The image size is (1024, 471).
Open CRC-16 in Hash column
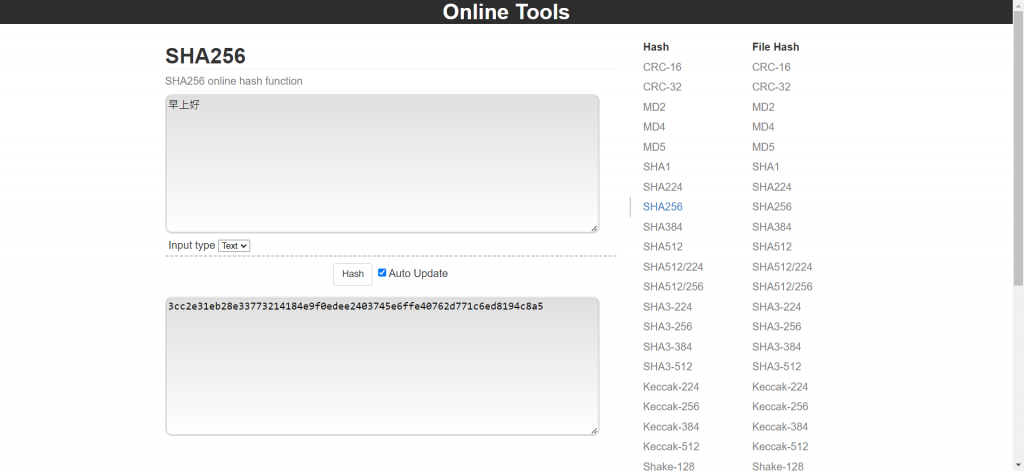click(662, 67)
